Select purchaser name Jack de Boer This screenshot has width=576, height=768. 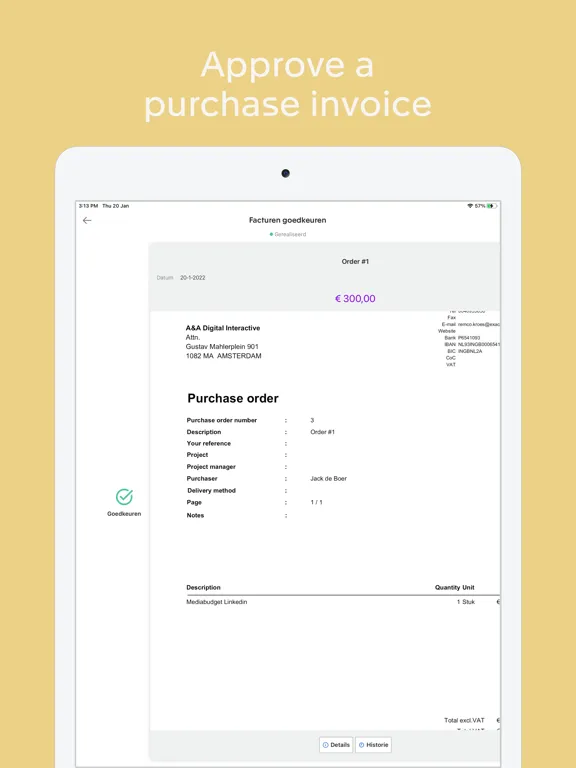pyautogui.click(x=328, y=479)
